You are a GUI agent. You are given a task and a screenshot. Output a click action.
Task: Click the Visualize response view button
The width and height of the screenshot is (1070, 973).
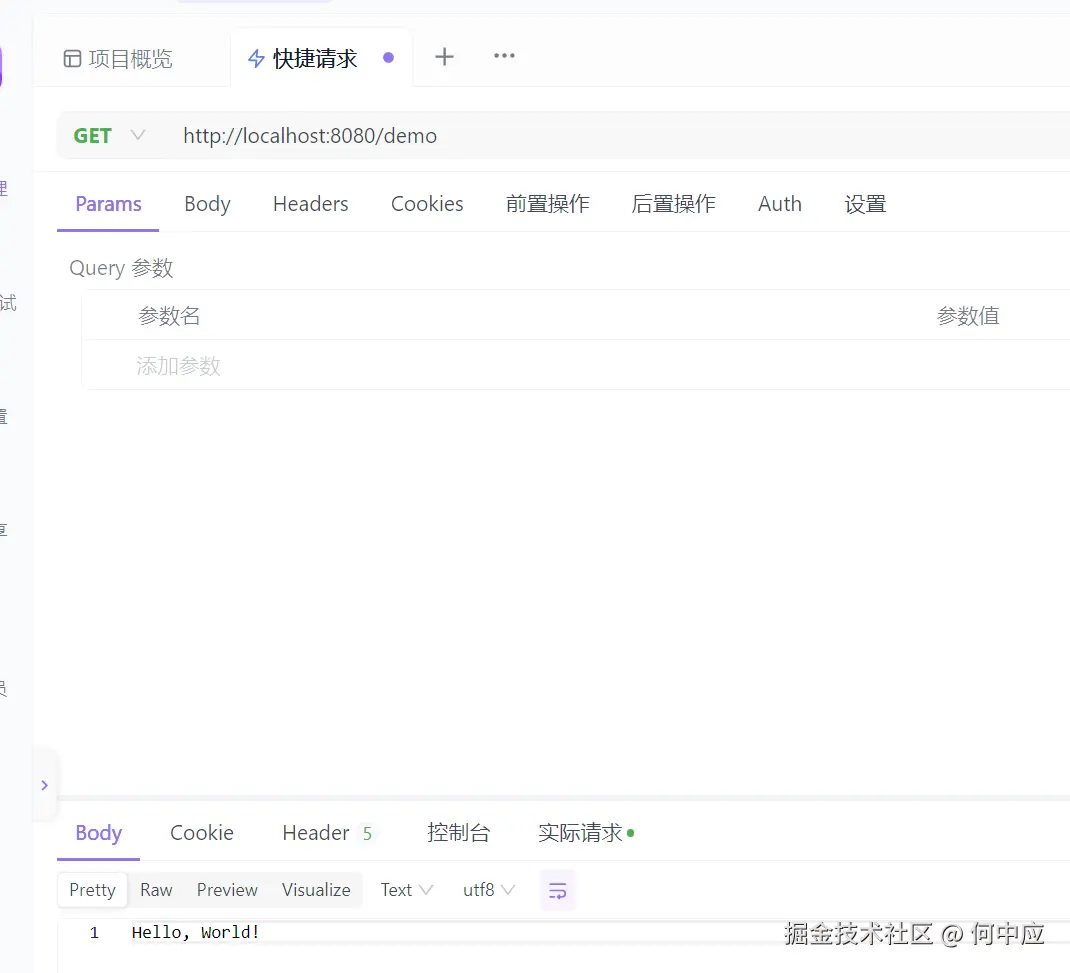tap(316, 890)
